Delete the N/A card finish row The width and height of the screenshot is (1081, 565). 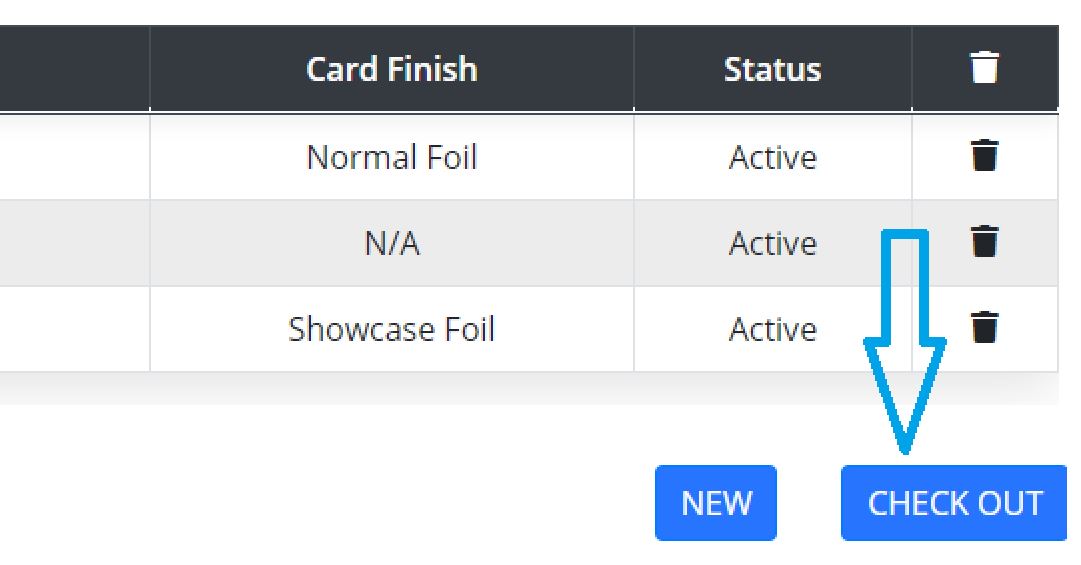pyautogui.click(x=984, y=241)
